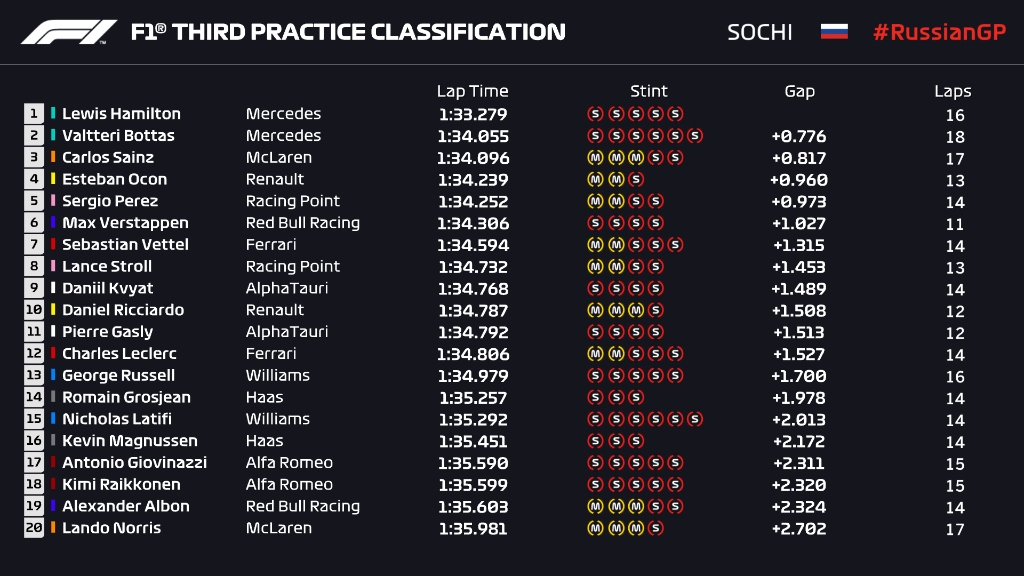Click Lewis Hamilton's lap time 1:33.279
The image size is (1024, 576).
coord(473,114)
